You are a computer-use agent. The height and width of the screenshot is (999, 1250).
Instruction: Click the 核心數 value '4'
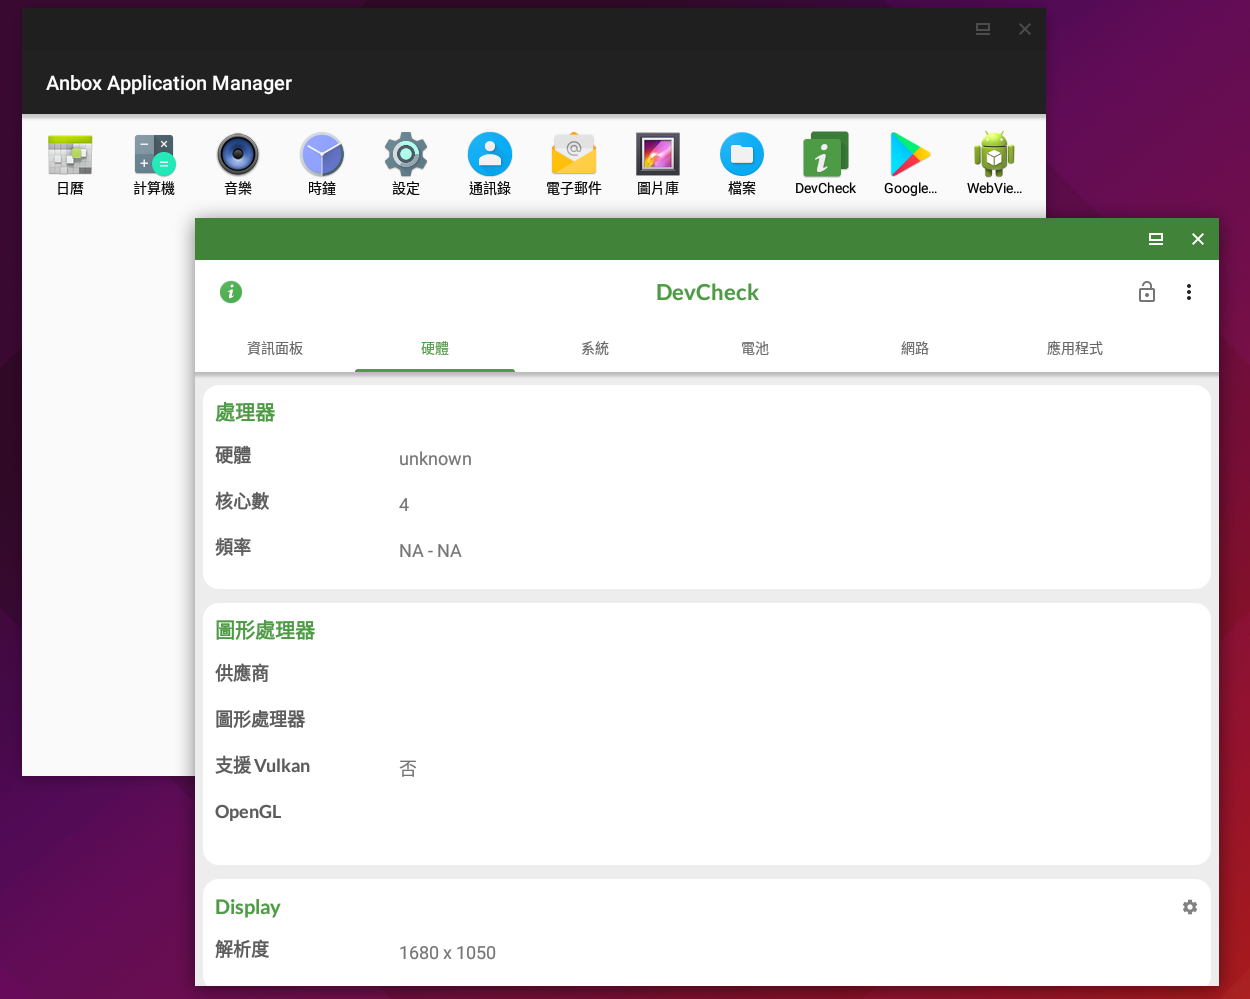pos(404,505)
